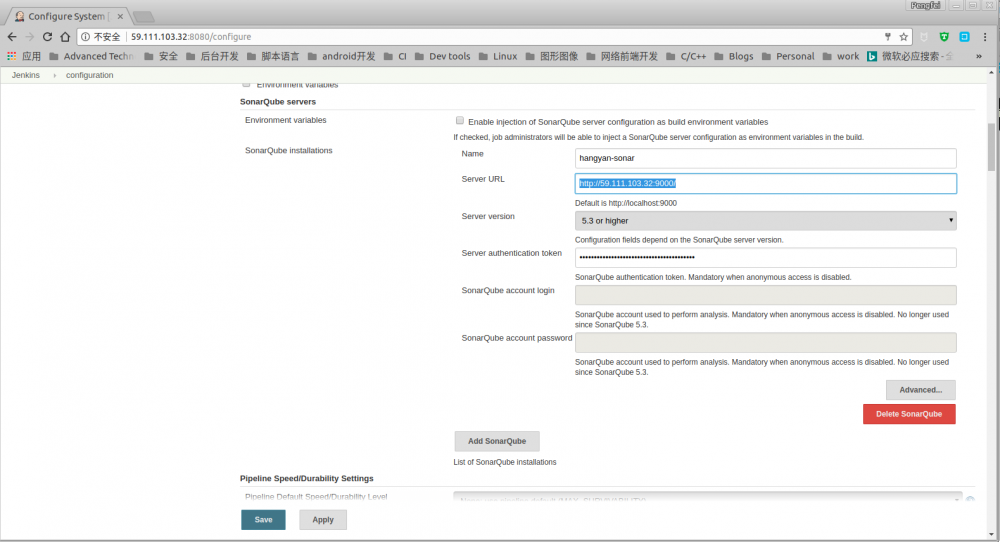Open the Dev tools bookmark folder
The height and width of the screenshot is (542, 1000).
click(x=442, y=56)
